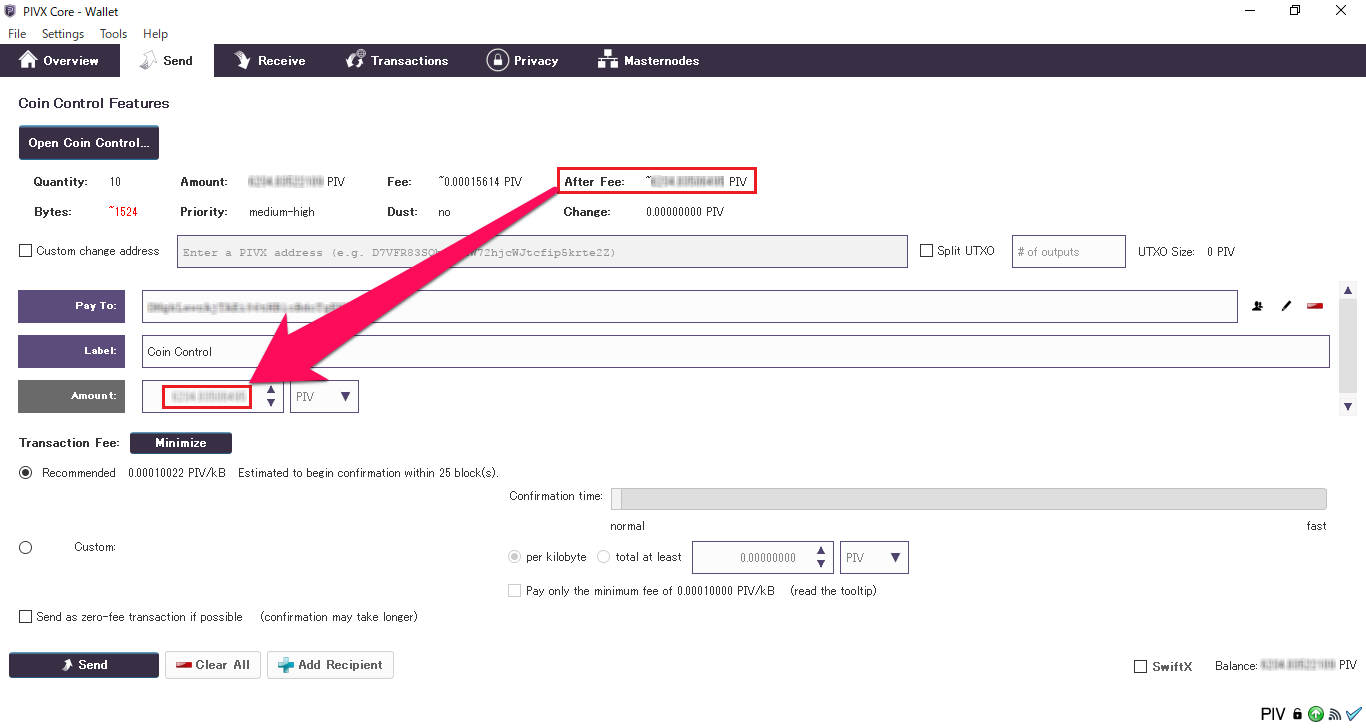Image resolution: width=1366 pixels, height=728 pixels.
Task: Click the Confirmation time slider handle
Action: pyautogui.click(x=616, y=499)
